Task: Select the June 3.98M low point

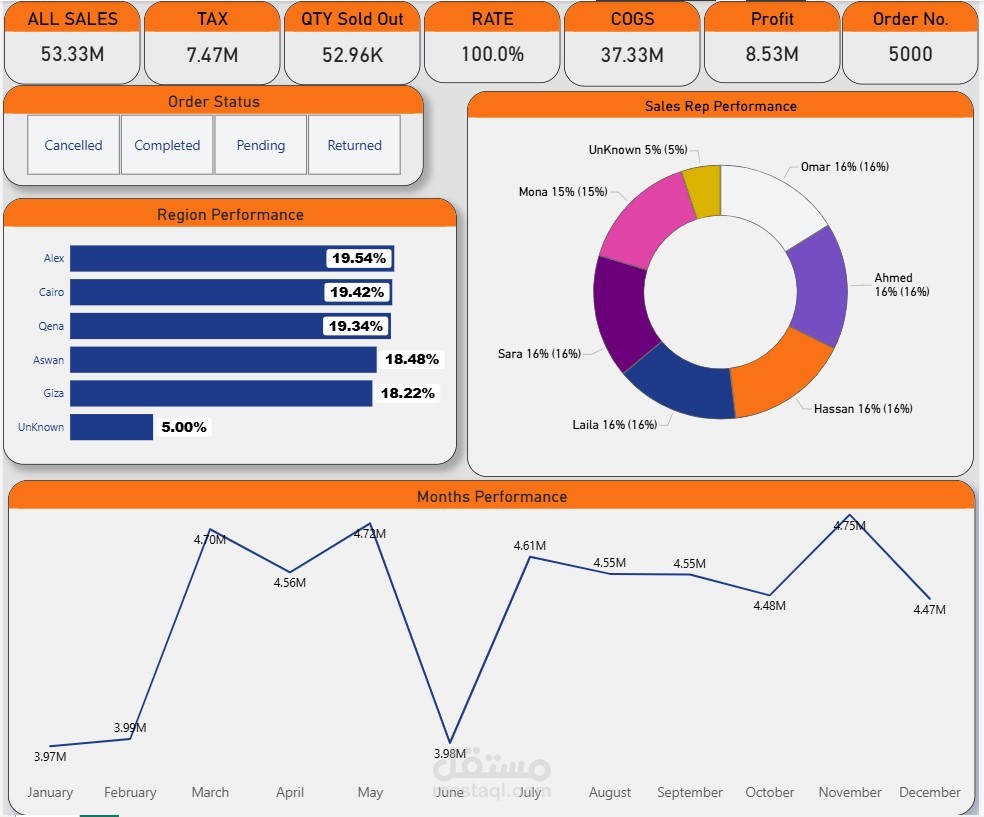Action: tap(450, 742)
